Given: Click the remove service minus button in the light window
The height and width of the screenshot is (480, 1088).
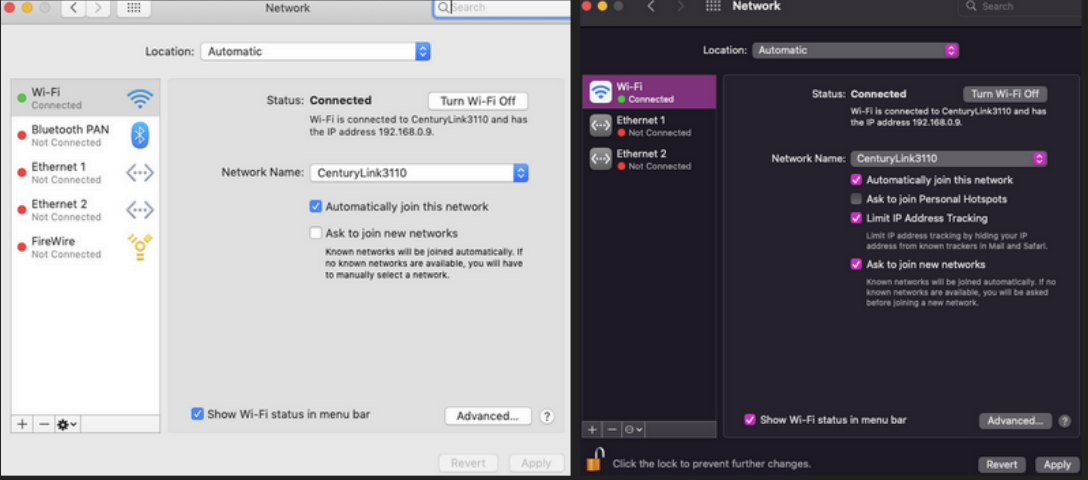Looking at the screenshot, I should point(43,424).
